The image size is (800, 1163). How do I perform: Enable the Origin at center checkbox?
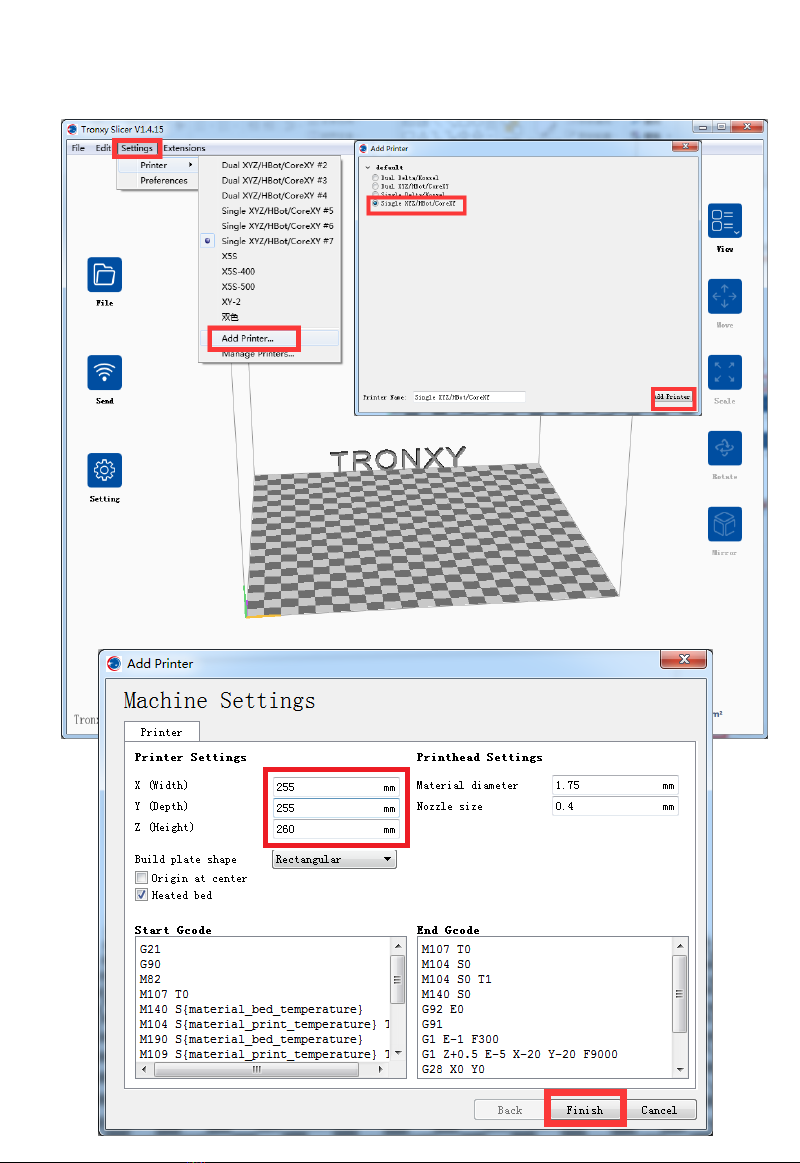[142, 877]
